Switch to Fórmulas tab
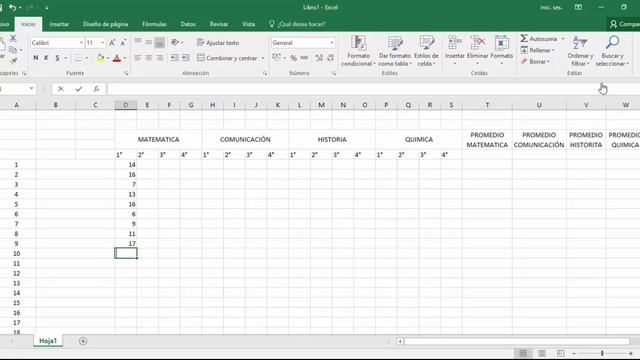 point(154,24)
